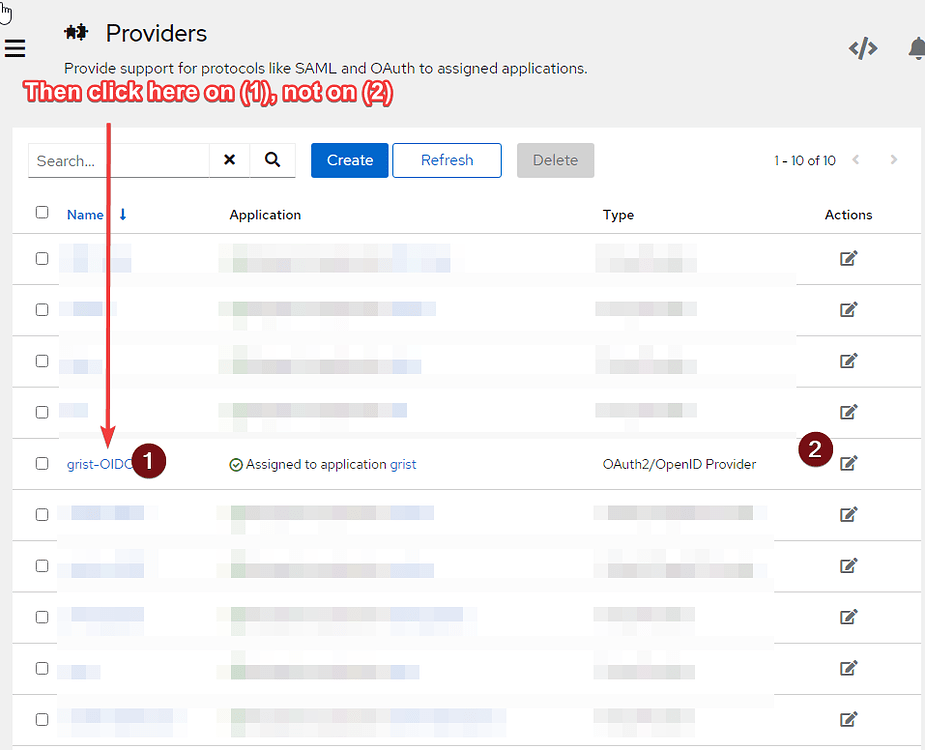The height and width of the screenshot is (750, 925).
Task: Click the Providers puzzle-piece icon
Action: pos(75,32)
